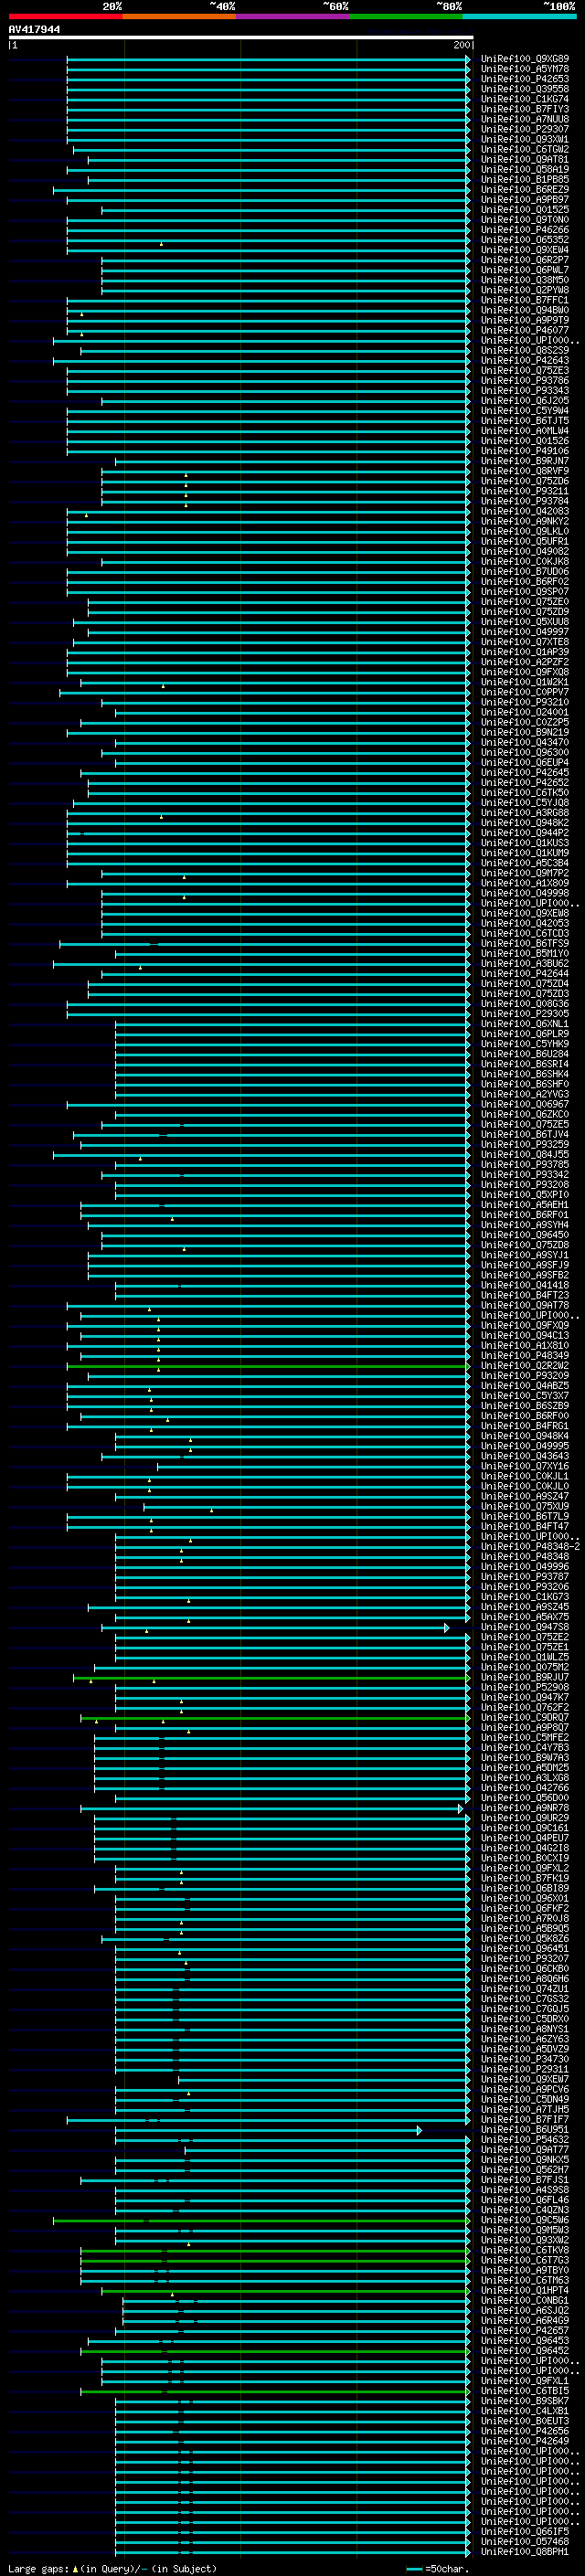Click label UniRef100_Q06967

pyautogui.click(x=525, y=1104)
